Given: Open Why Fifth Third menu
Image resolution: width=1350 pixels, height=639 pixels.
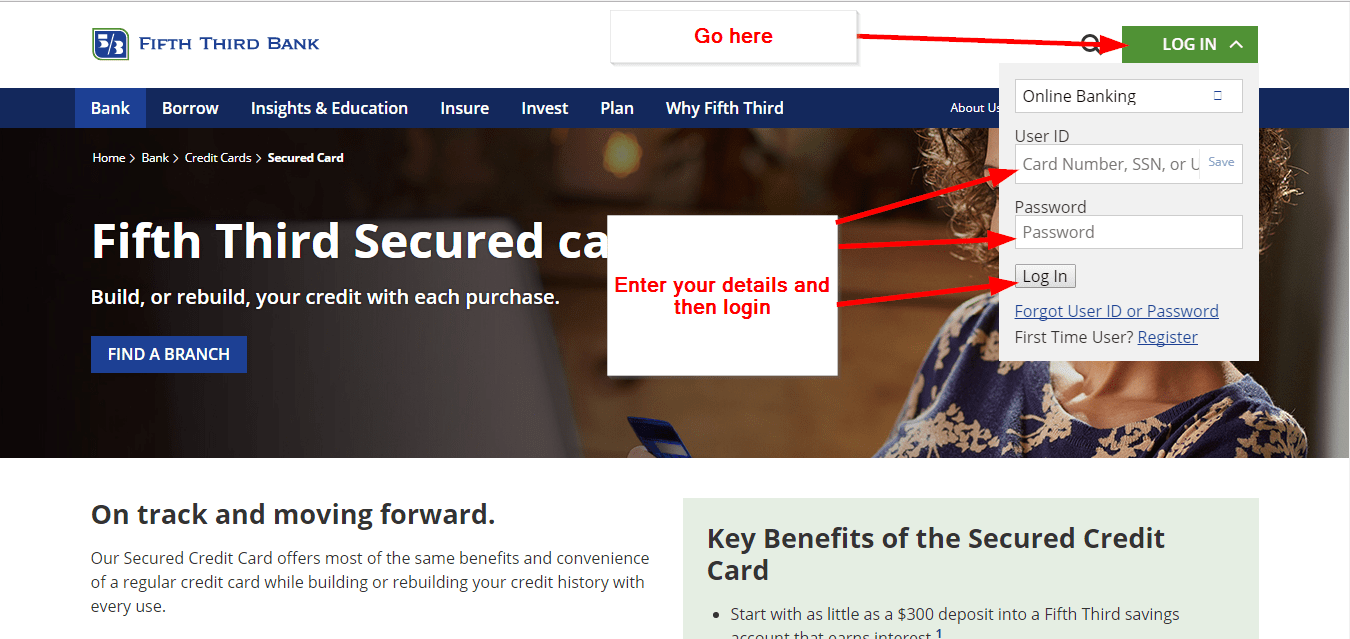Looking at the screenshot, I should [725, 108].
